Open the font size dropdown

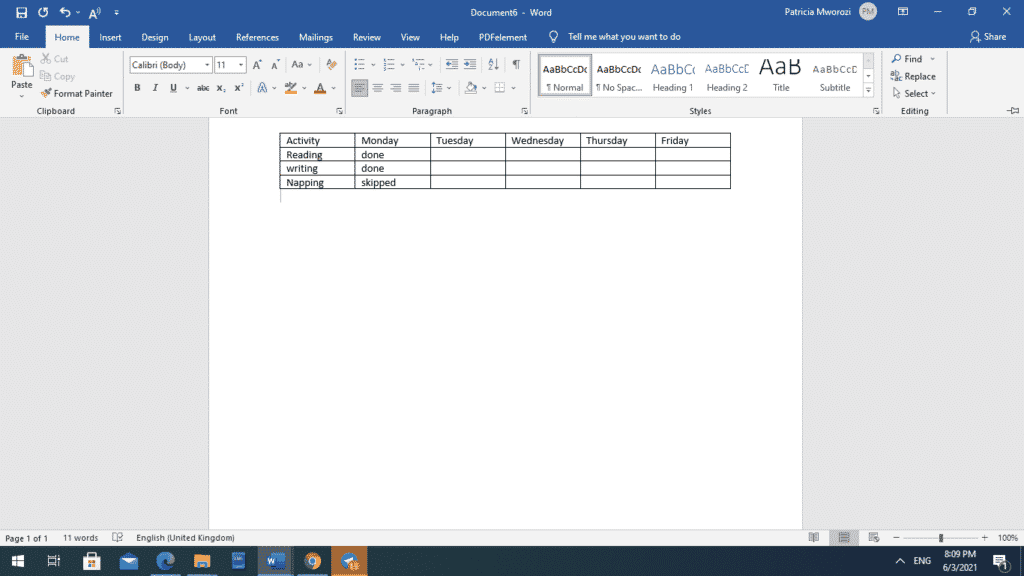coord(239,63)
